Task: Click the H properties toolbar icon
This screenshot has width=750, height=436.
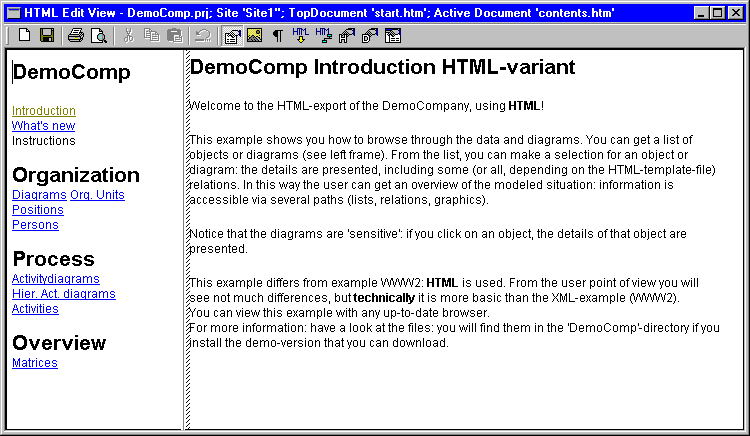Action: coord(347,35)
